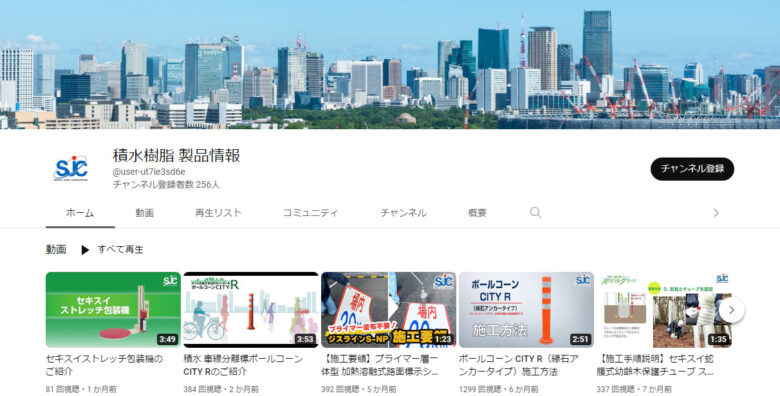Click title ポールコーン CITY R（縁石アンカータイプ）施工方法
Screen dimensions: 780x396
click(x=518, y=365)
